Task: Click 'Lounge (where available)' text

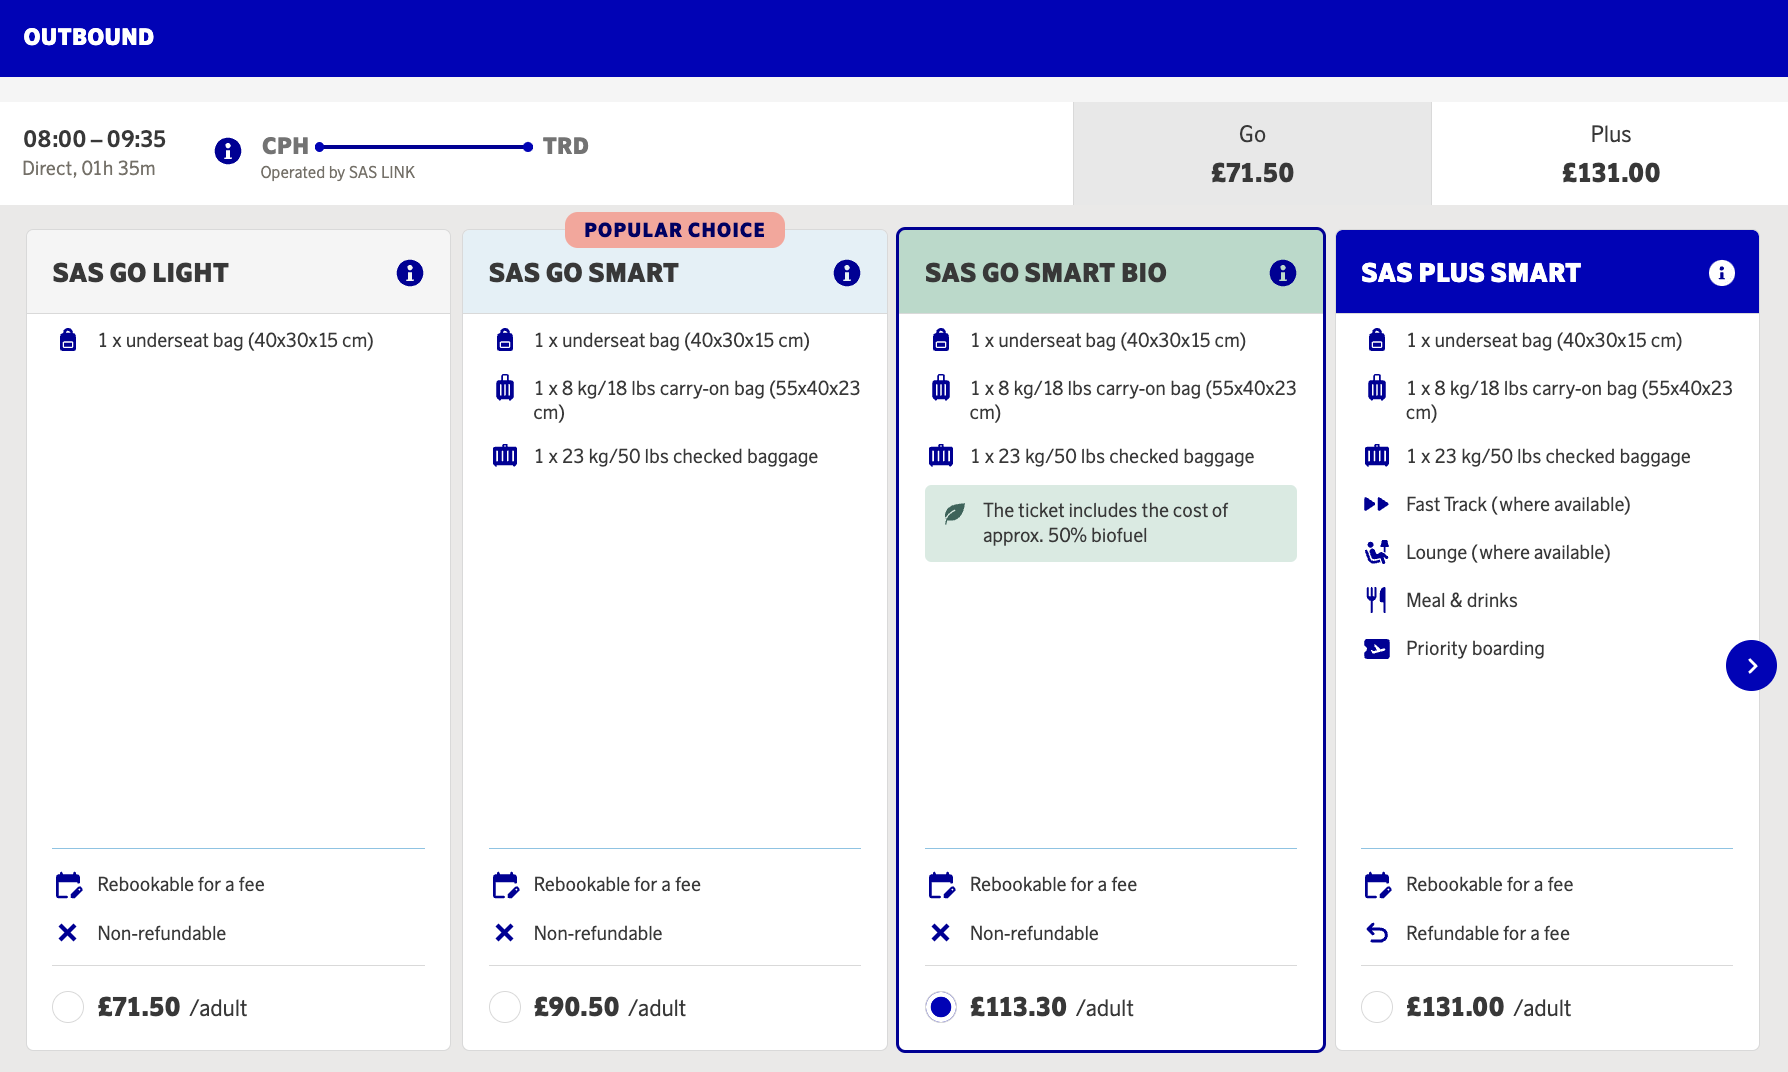Action: click(1508, 553)
